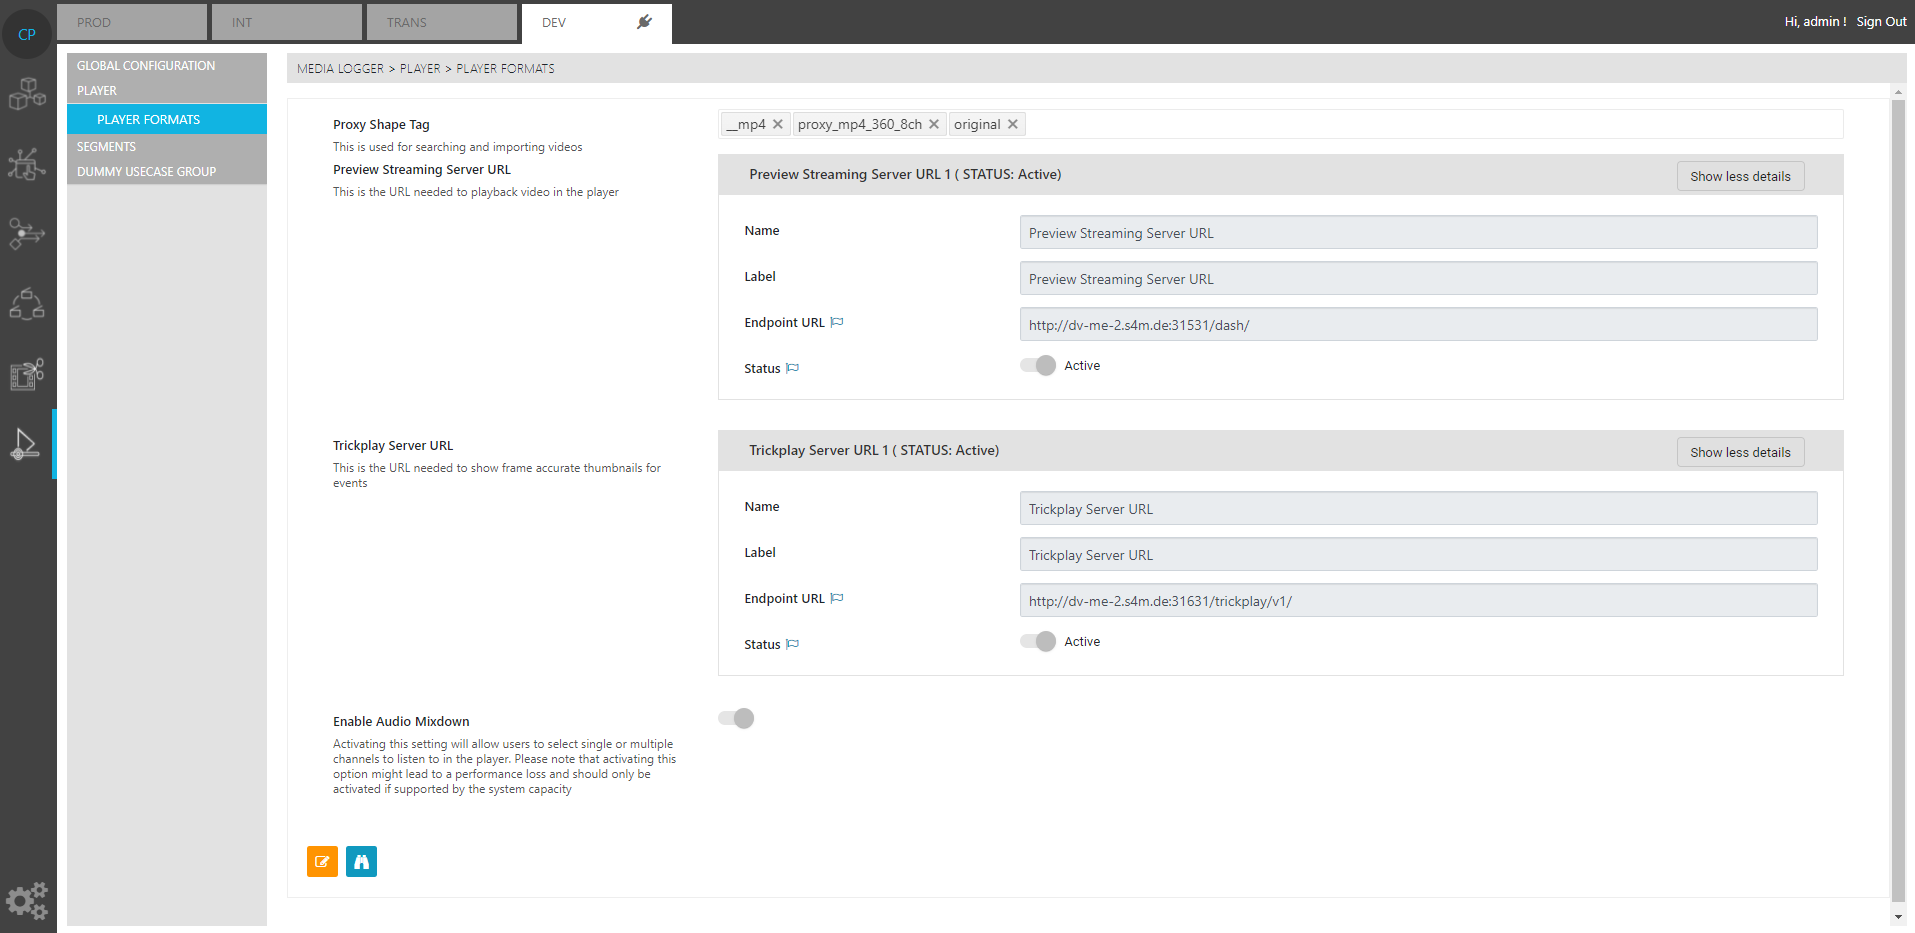The width and height of the screenshot is (1915, 933).
Task: Open the settings gears icon in sidebar
Action: pos(27,900)
